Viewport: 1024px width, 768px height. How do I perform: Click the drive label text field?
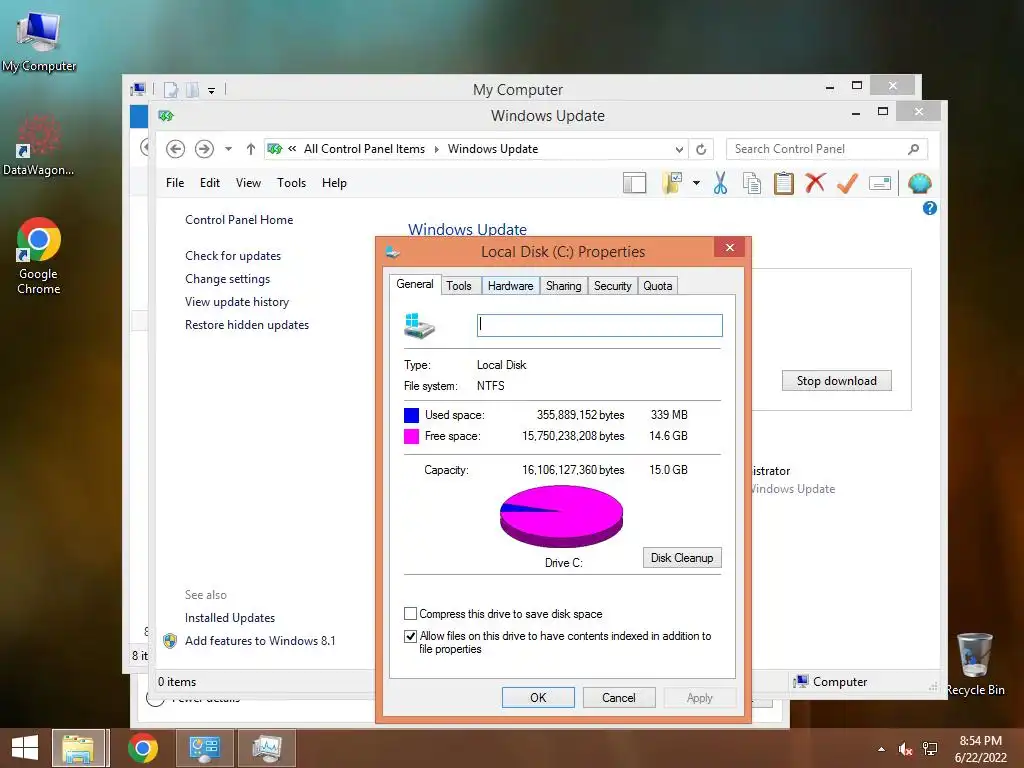point(600,325)
